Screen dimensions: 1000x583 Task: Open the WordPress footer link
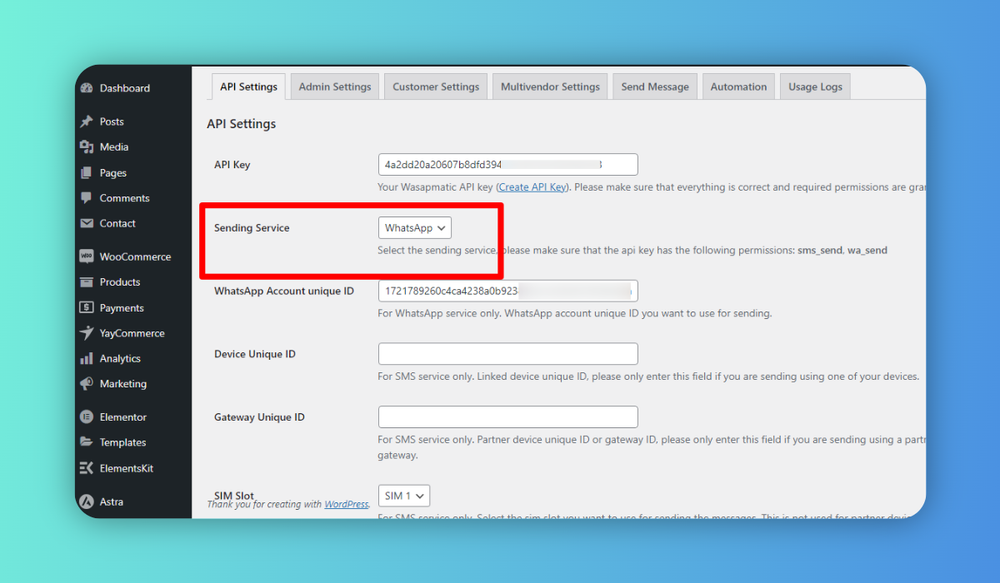(346, 504)
